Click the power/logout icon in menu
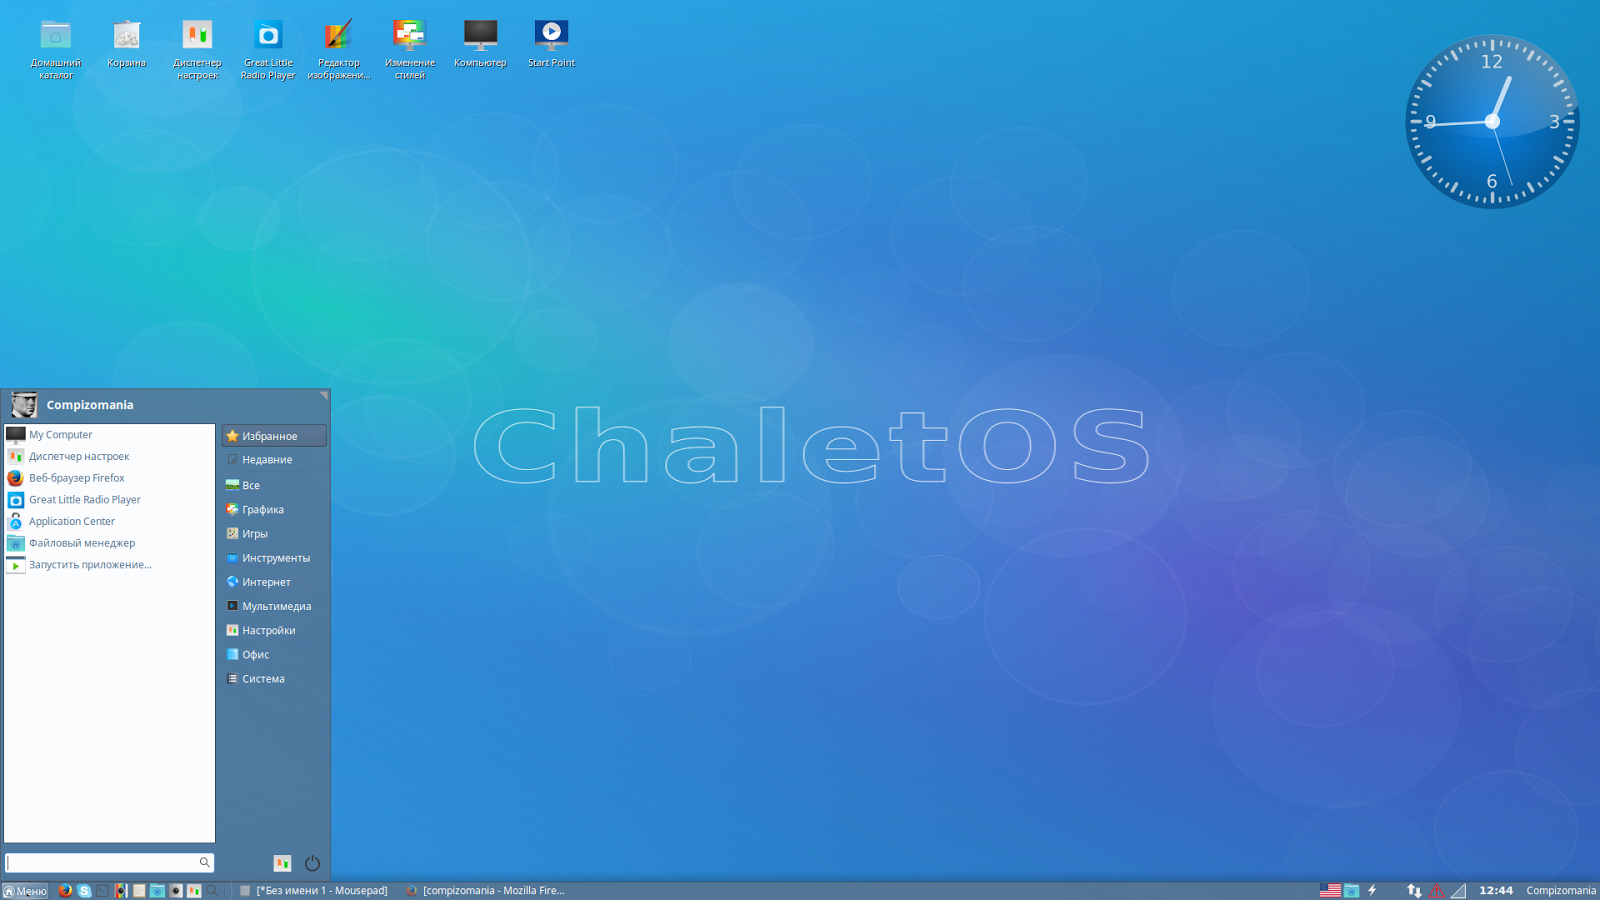Viewport: 1600px width, 900px height. pos(312,863)
